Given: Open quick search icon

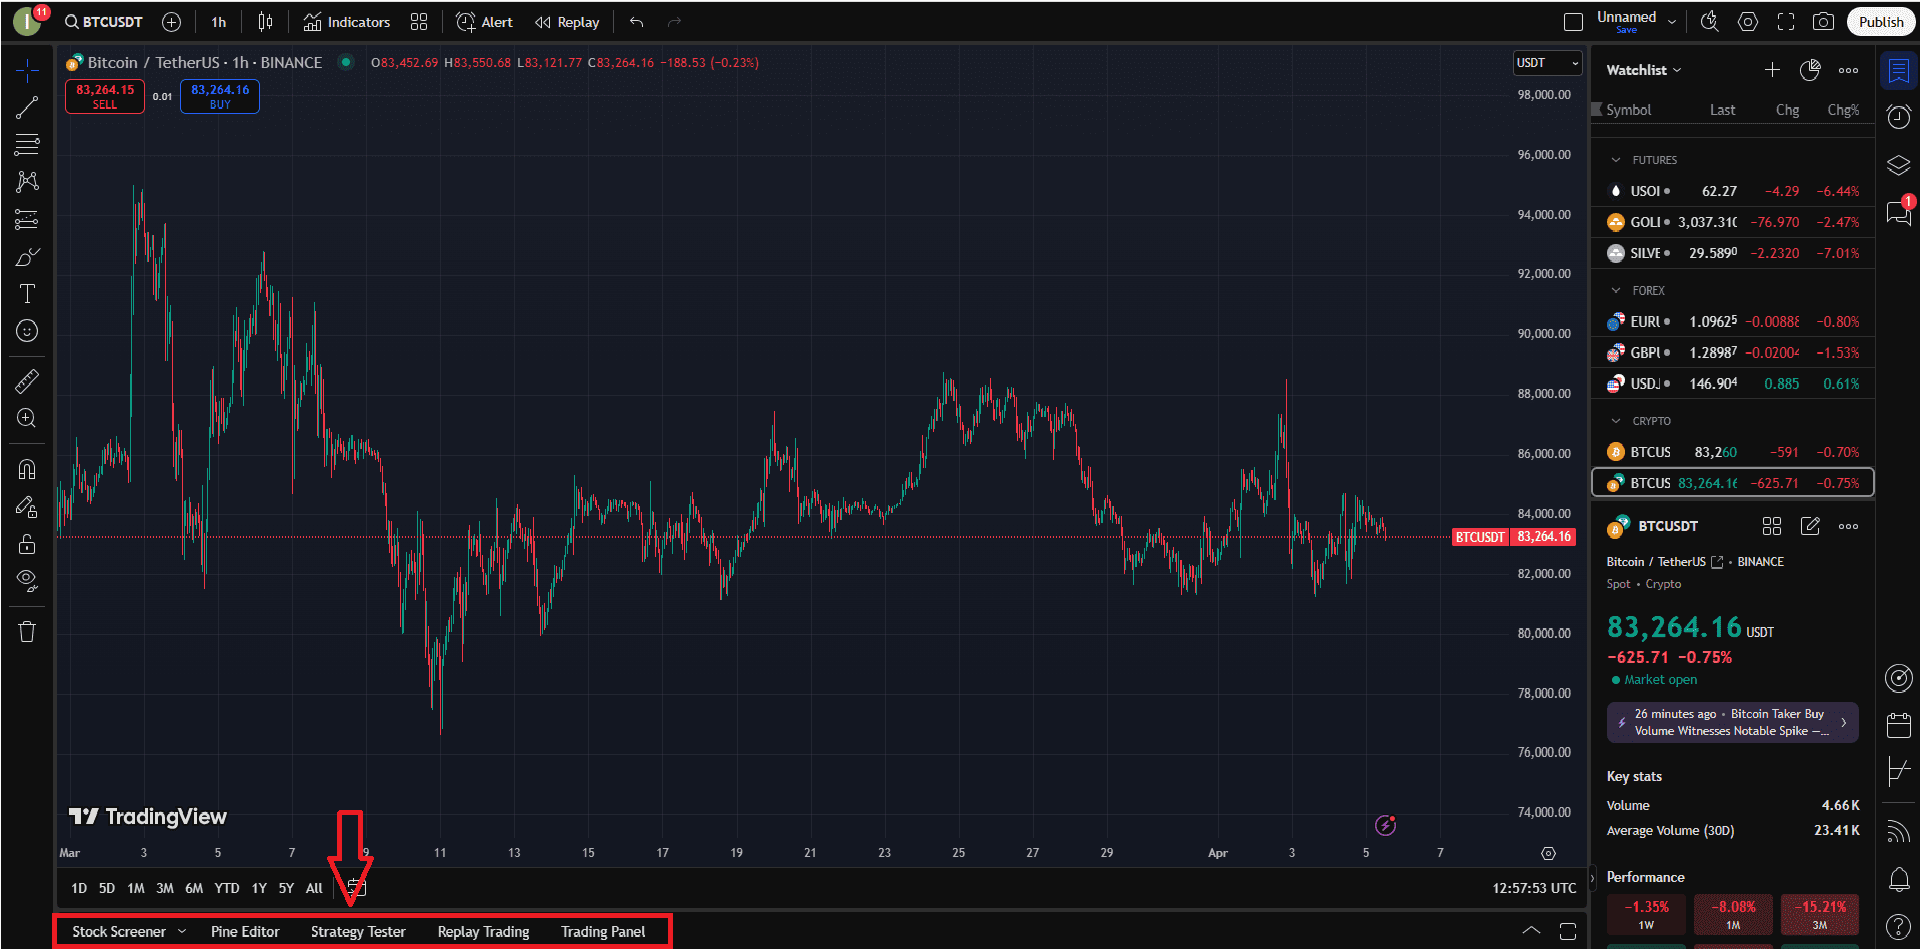Looking at the screenshot, I should 1710,22.
